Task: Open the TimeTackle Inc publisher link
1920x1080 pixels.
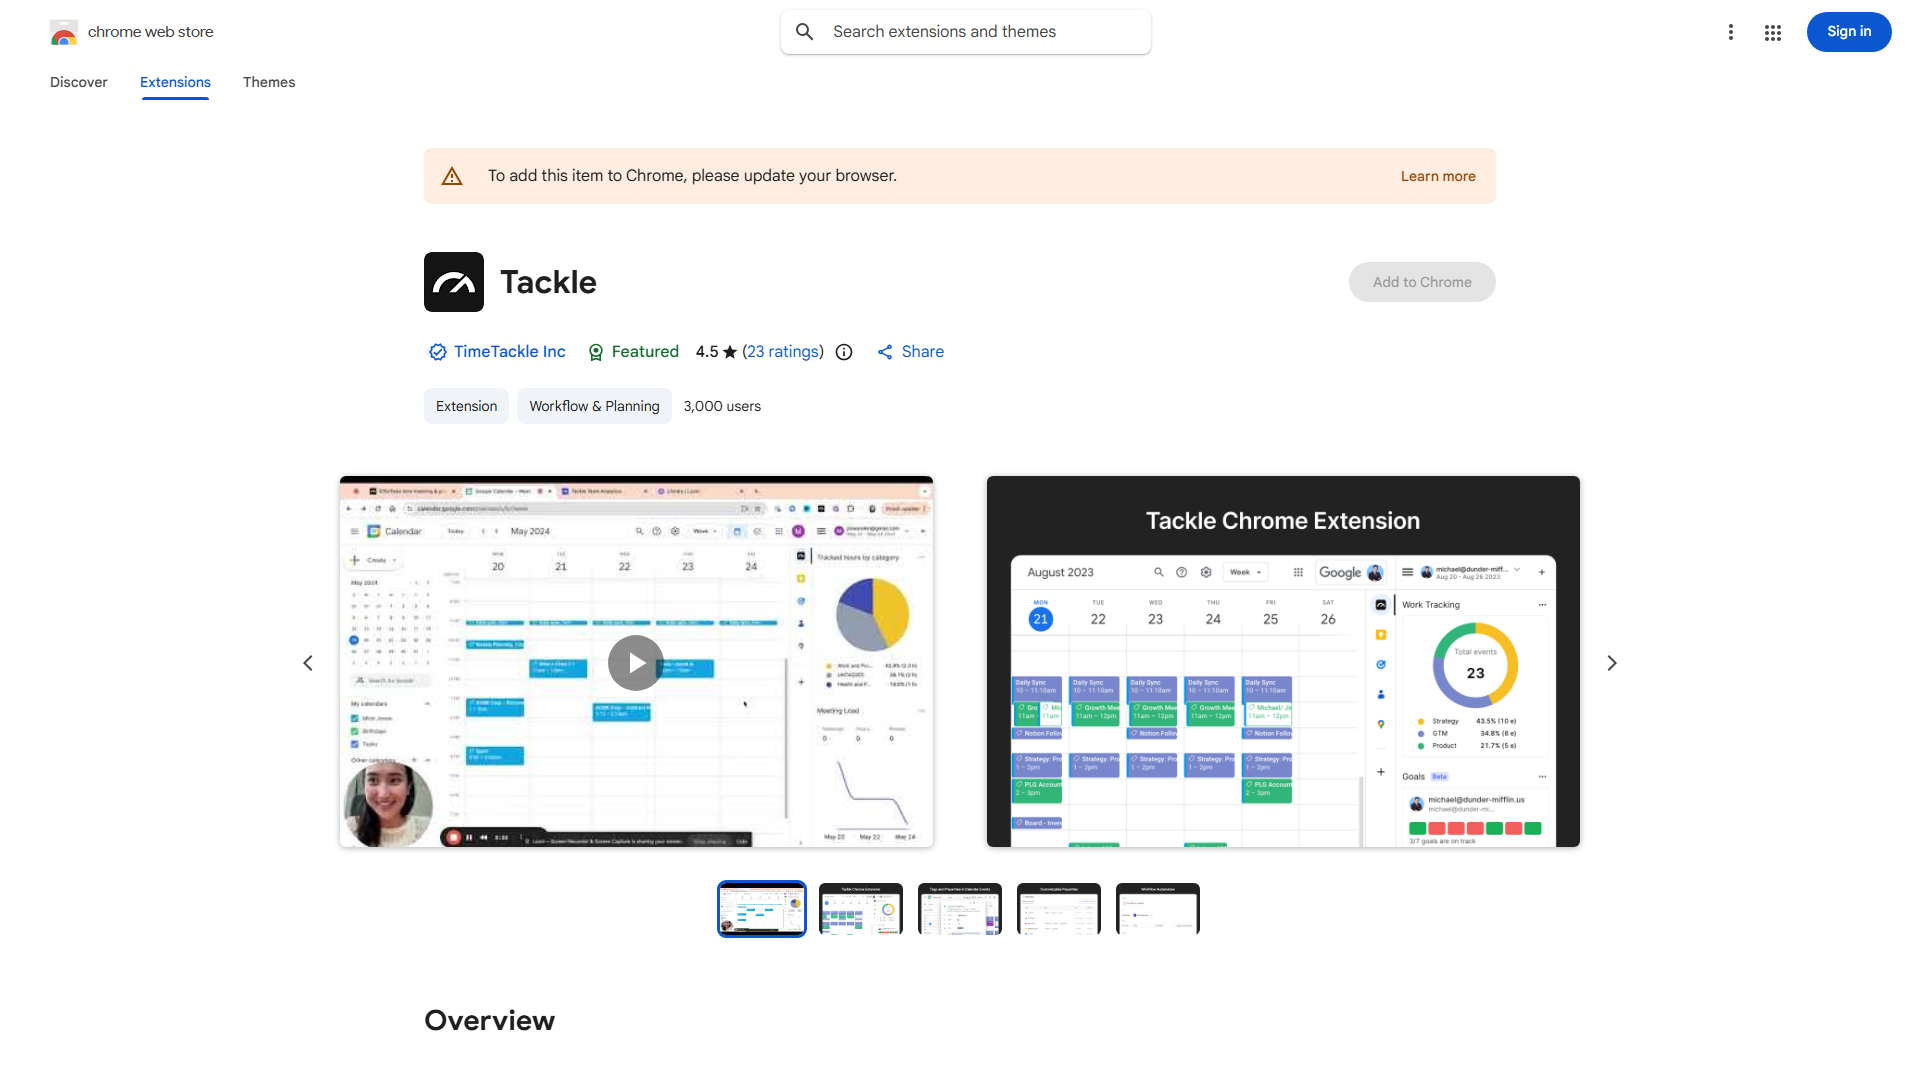Action: point(509,352)
